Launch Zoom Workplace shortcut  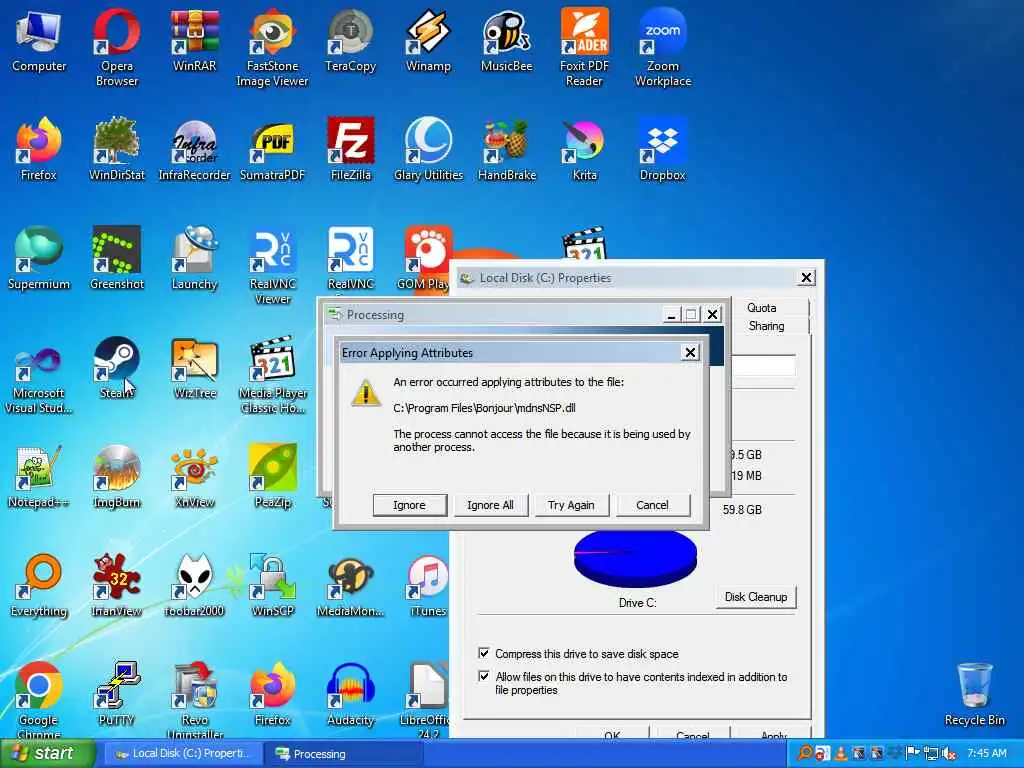pyautogui.click(x=662, y=47)
